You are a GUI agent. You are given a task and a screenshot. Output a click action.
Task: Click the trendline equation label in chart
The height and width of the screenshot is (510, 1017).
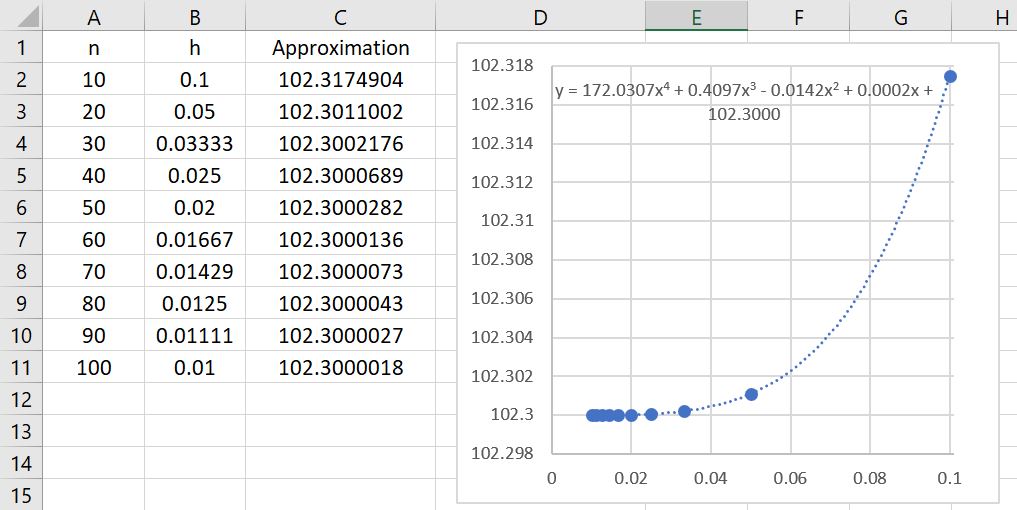(x=744, y=102)
